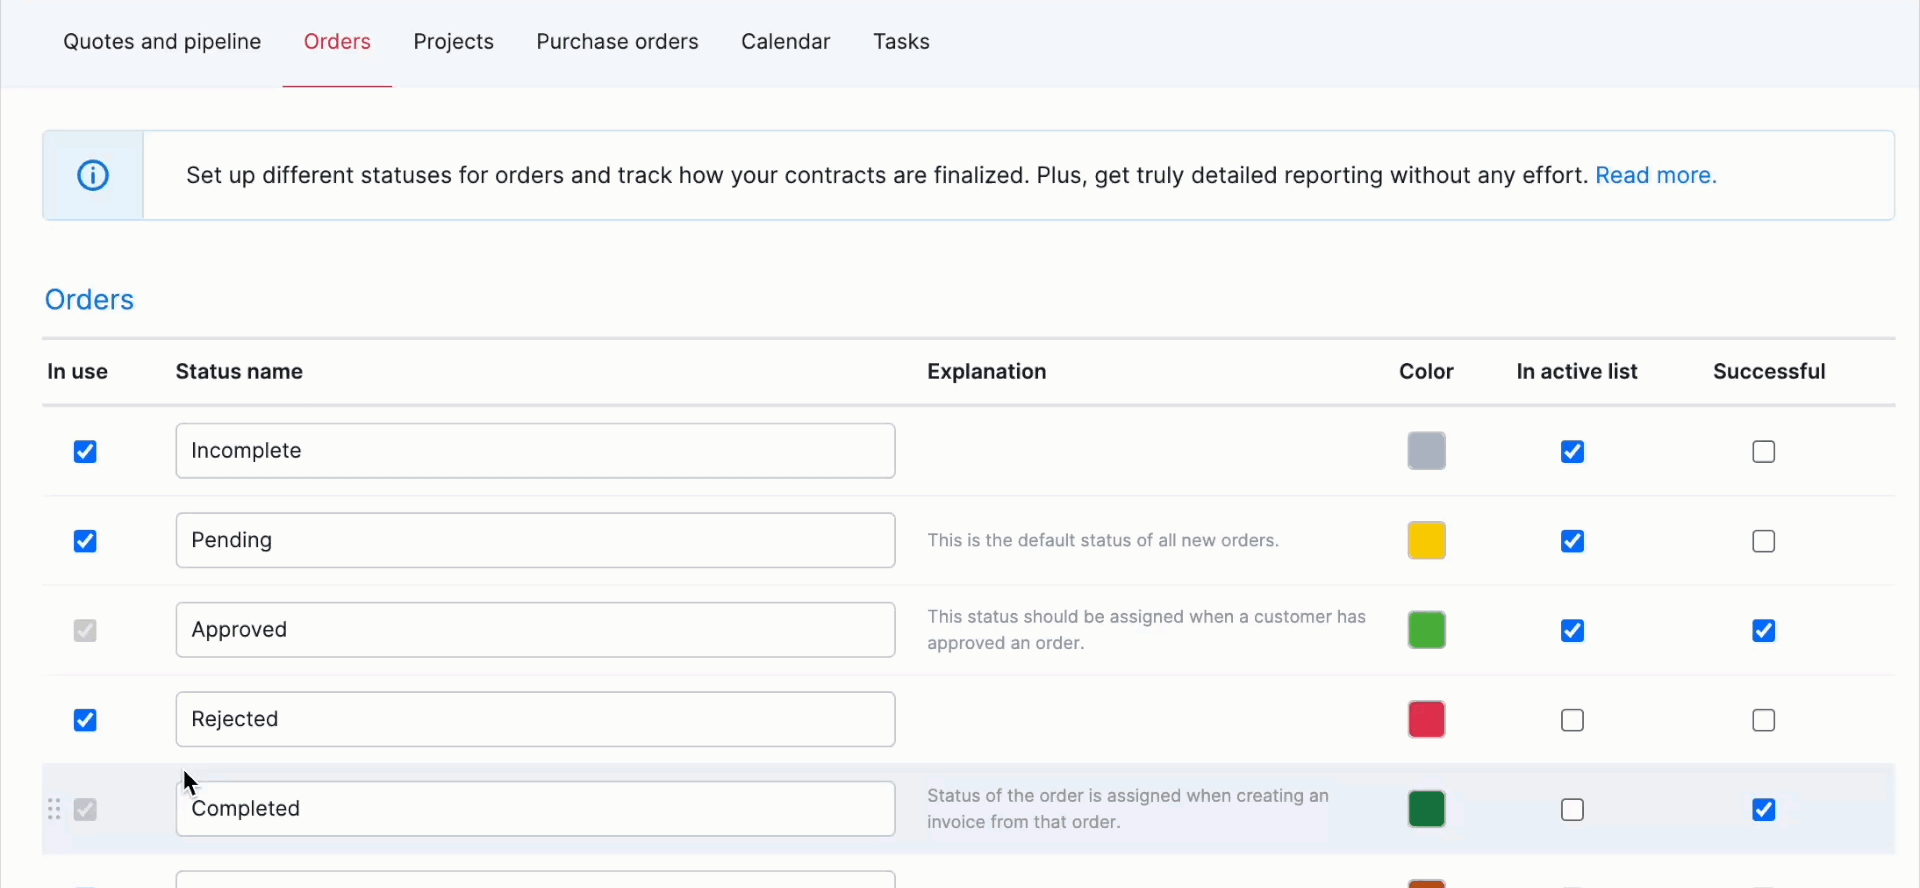Switch to the Tasks tab

click(x=901, y=42)
